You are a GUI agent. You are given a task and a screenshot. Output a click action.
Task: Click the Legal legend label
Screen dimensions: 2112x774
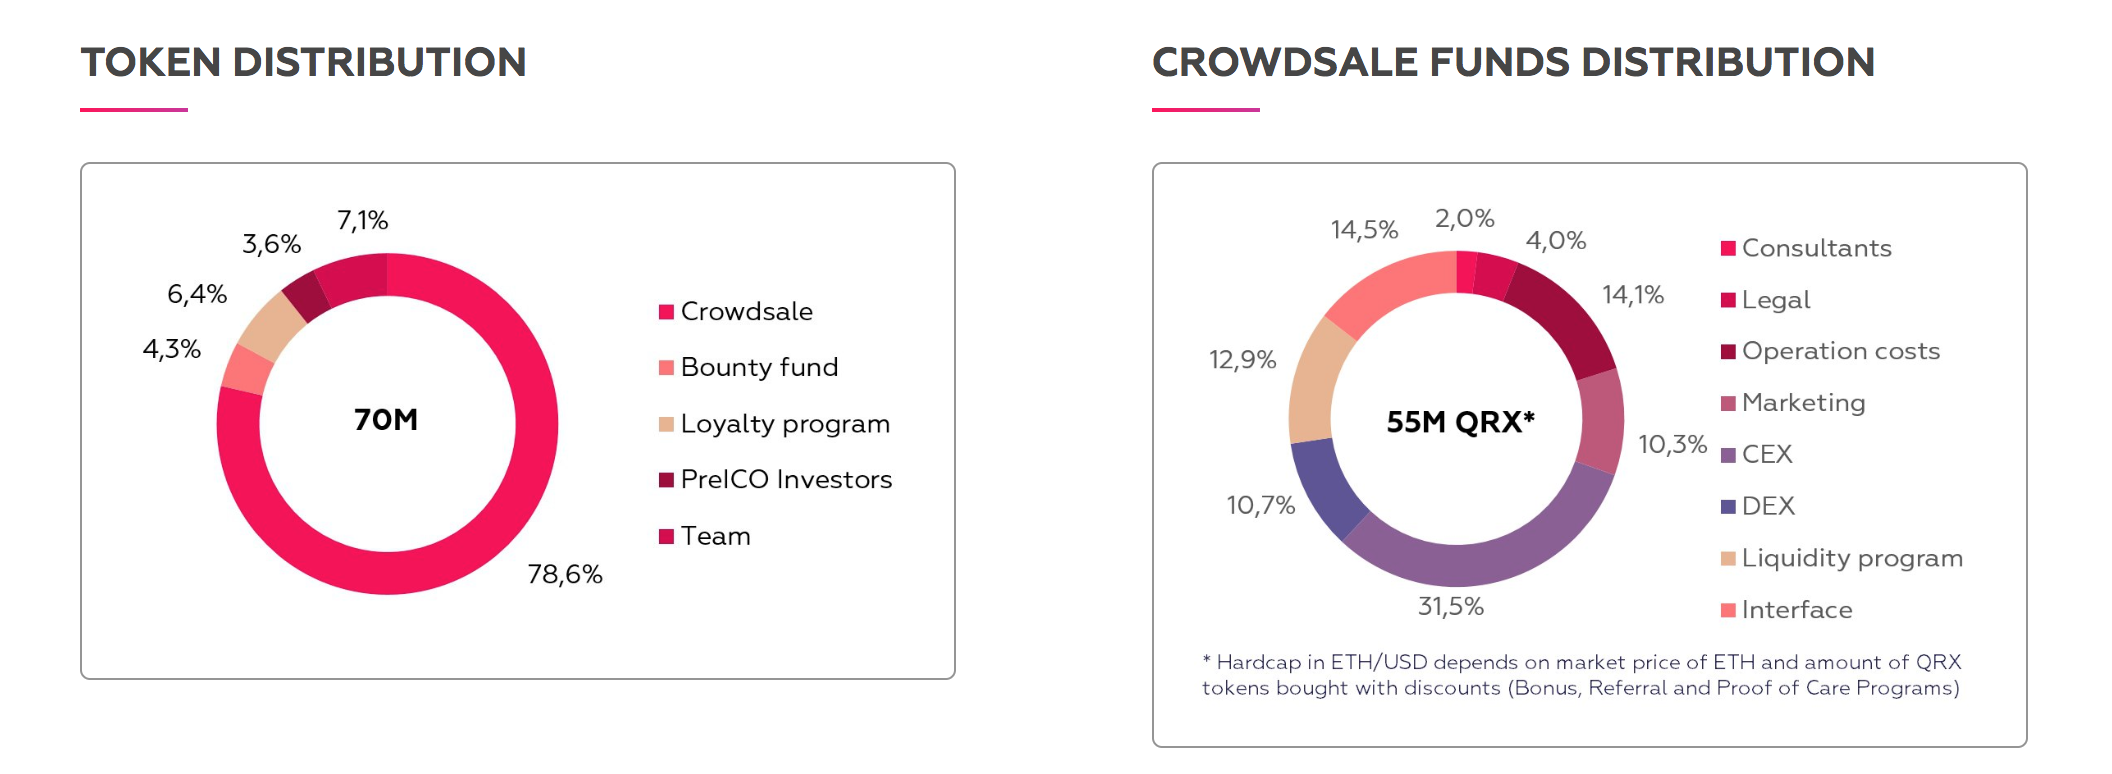(x=1776, y=300)
